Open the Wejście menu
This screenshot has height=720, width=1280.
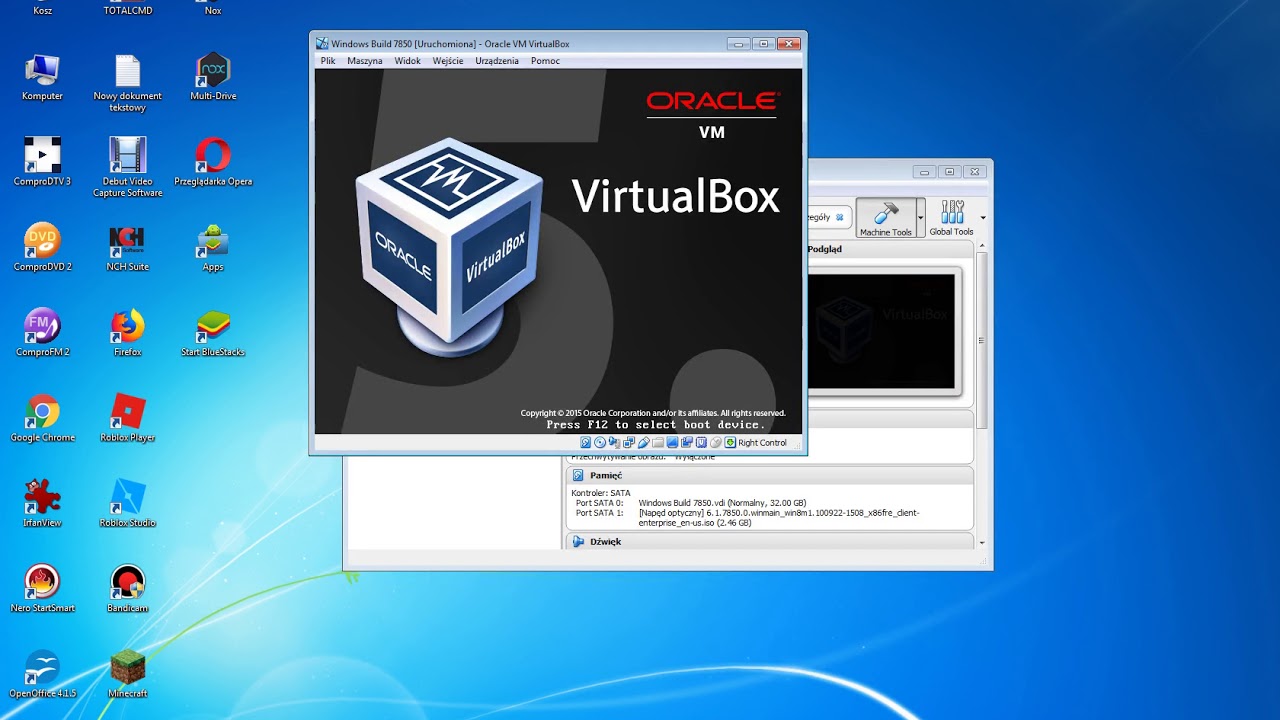448,61
